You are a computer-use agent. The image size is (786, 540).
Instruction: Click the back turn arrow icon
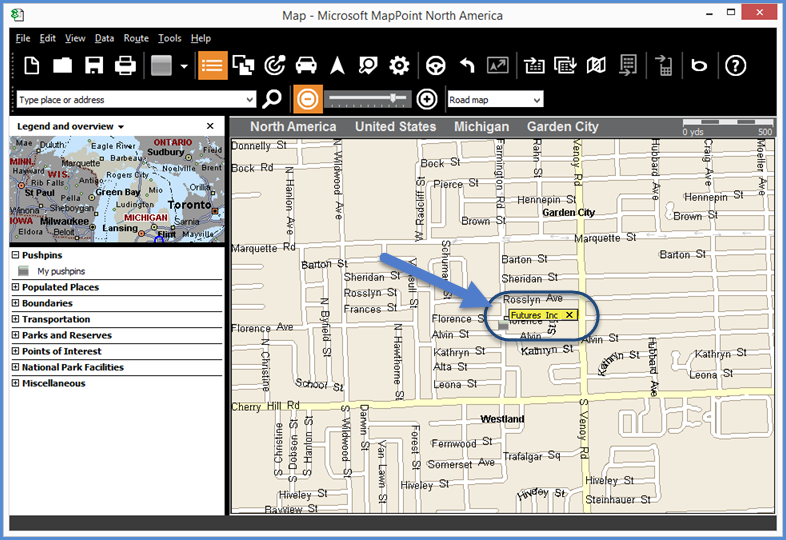(467, 66)
